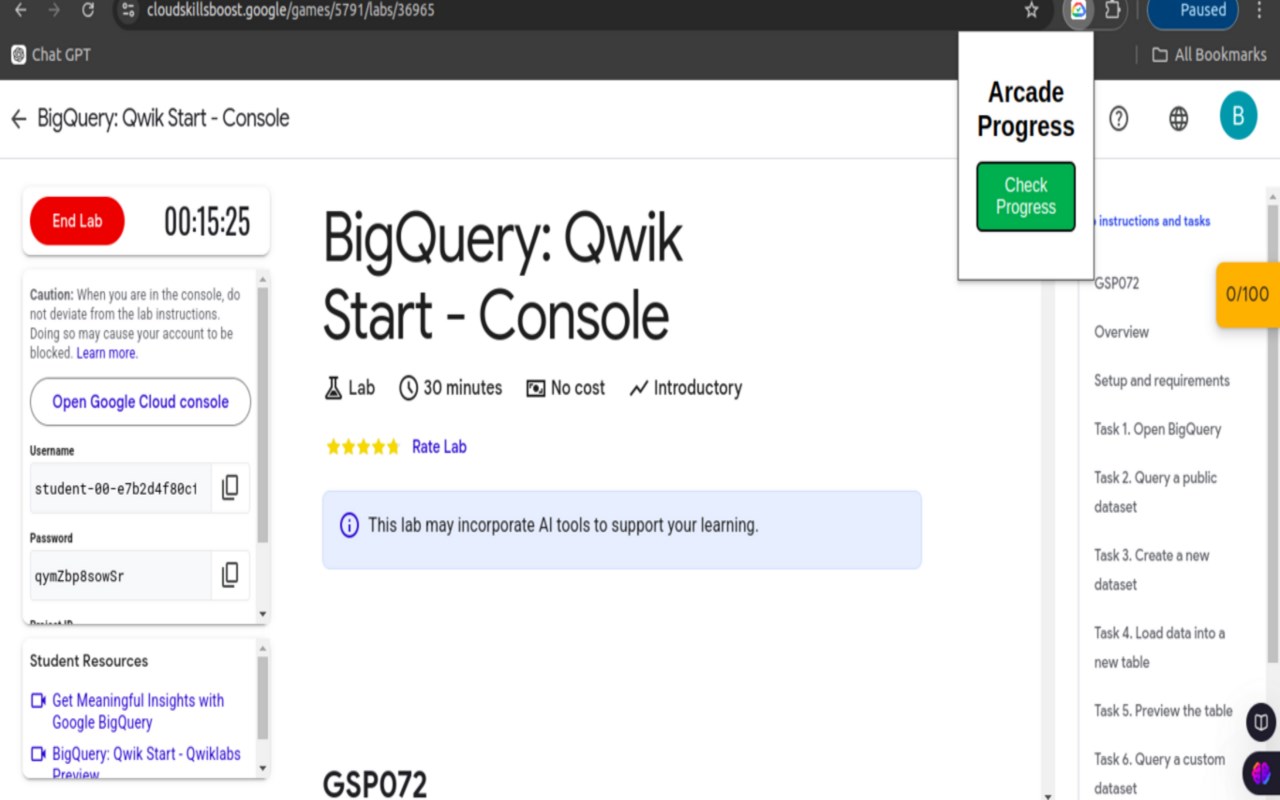This screenshot has height=800, width=1280.
Task: Copy the username to clipboard
Action: (230, 488)
